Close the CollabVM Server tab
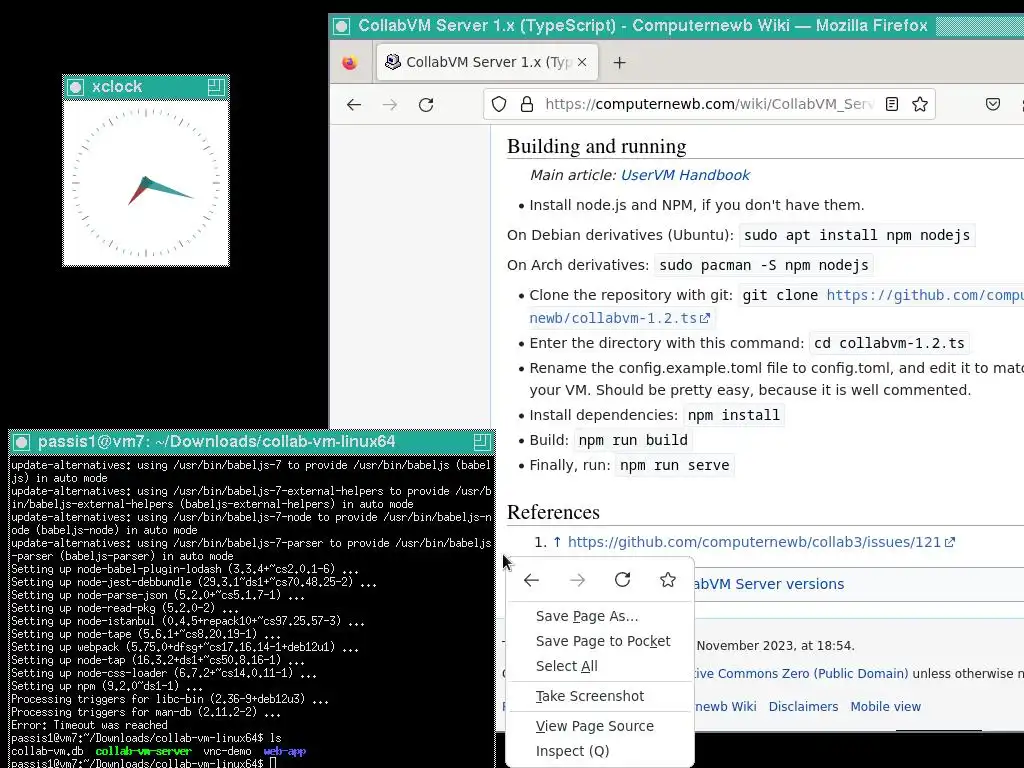The height and width of the screenshot is (768, 1024). (582, 62)
